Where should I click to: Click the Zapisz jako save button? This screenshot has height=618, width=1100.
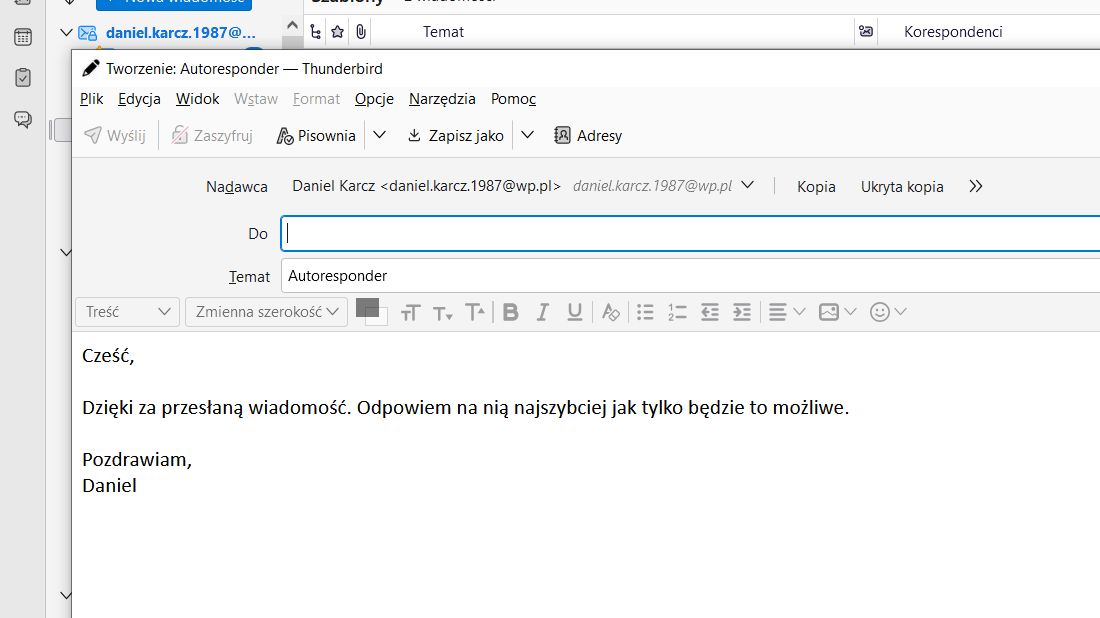pyautogui.click(x=456, y=135)
